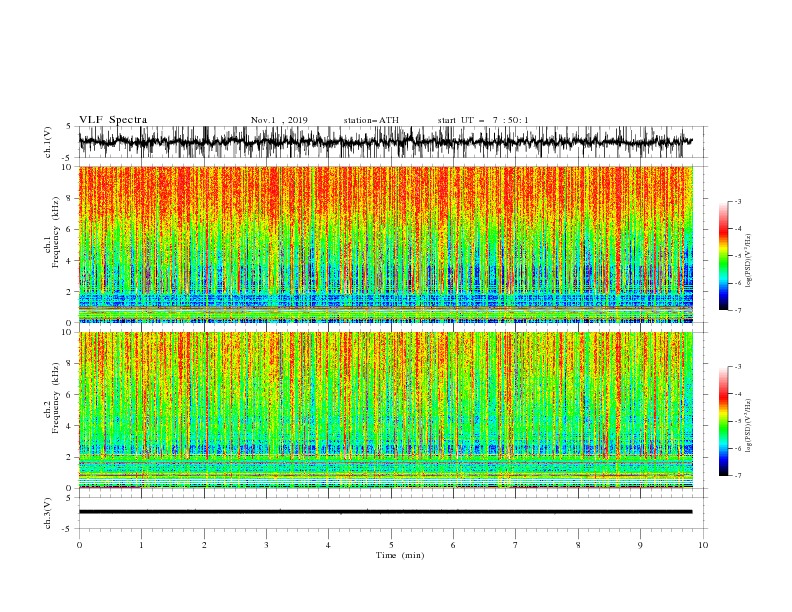The image size is (792, 612).
Task: Click the "-3" label on ch.2 color scale
Action: click(737, 367)
